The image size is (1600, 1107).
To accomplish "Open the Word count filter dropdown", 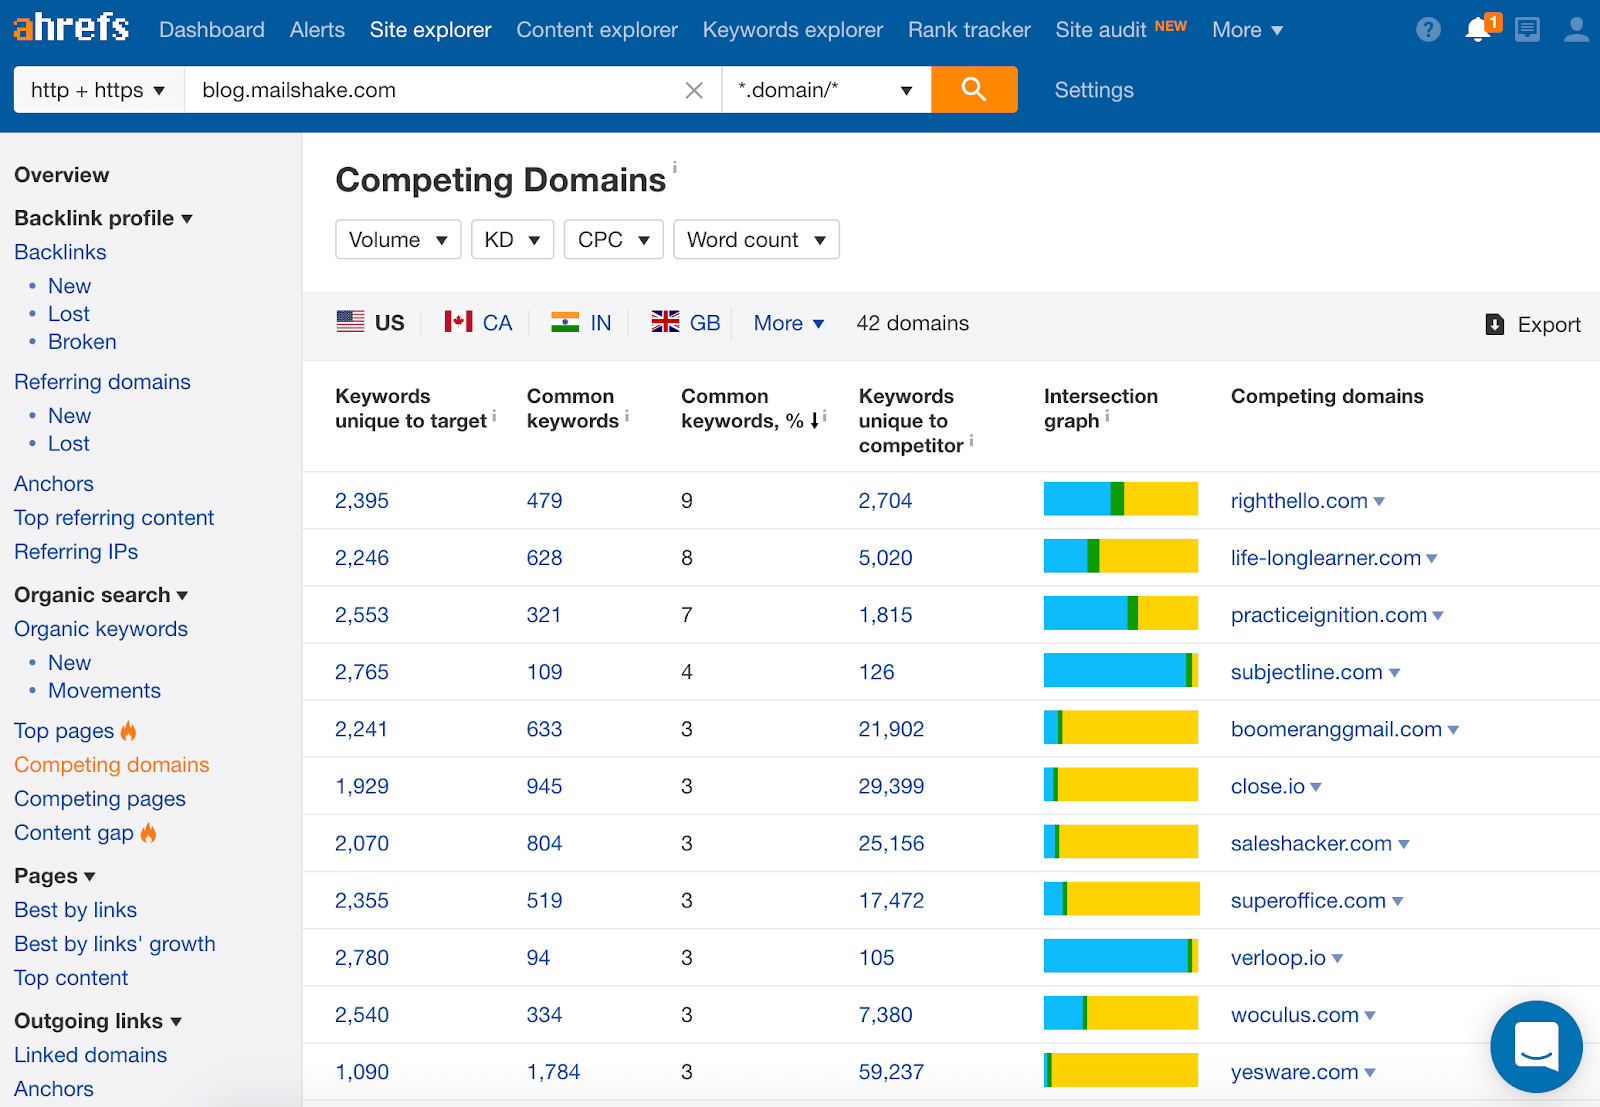I will coord(755,239).
